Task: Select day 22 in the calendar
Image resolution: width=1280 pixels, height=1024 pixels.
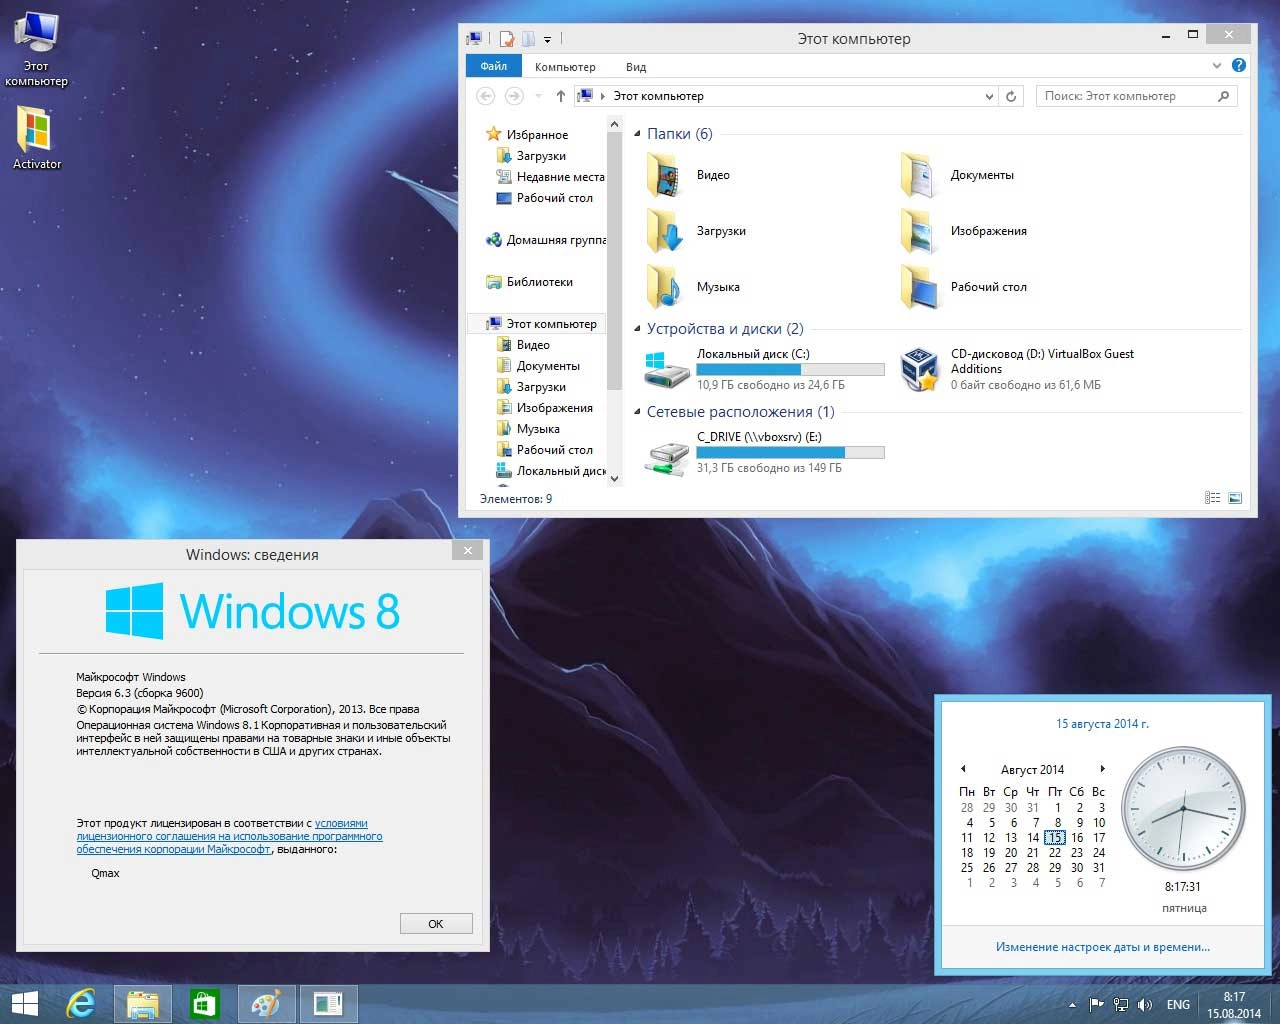Action: click(1055, 852)
